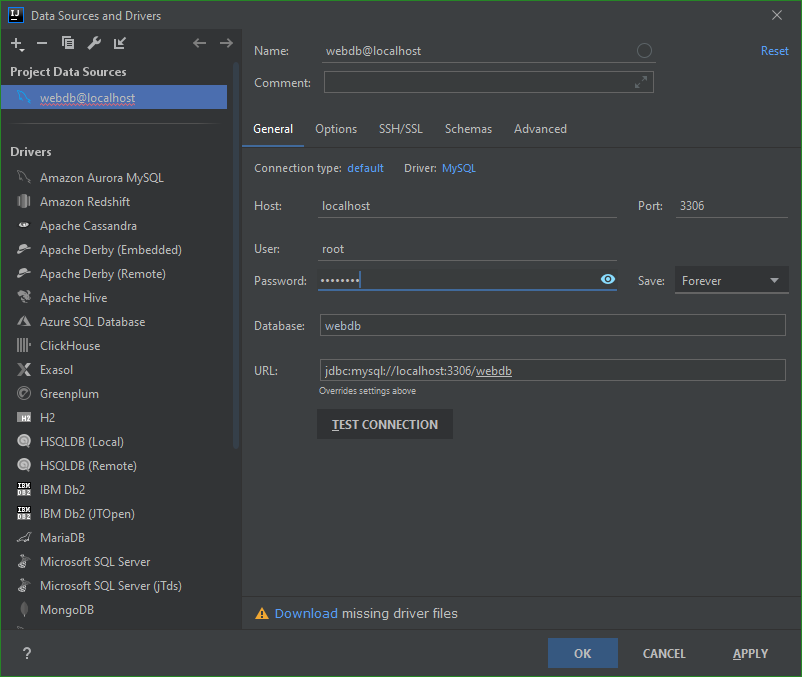Screen dimensions: 802x677
Task: Navigate forward with the right arrow
Action: pyautogui.click(x=225, y=43)
